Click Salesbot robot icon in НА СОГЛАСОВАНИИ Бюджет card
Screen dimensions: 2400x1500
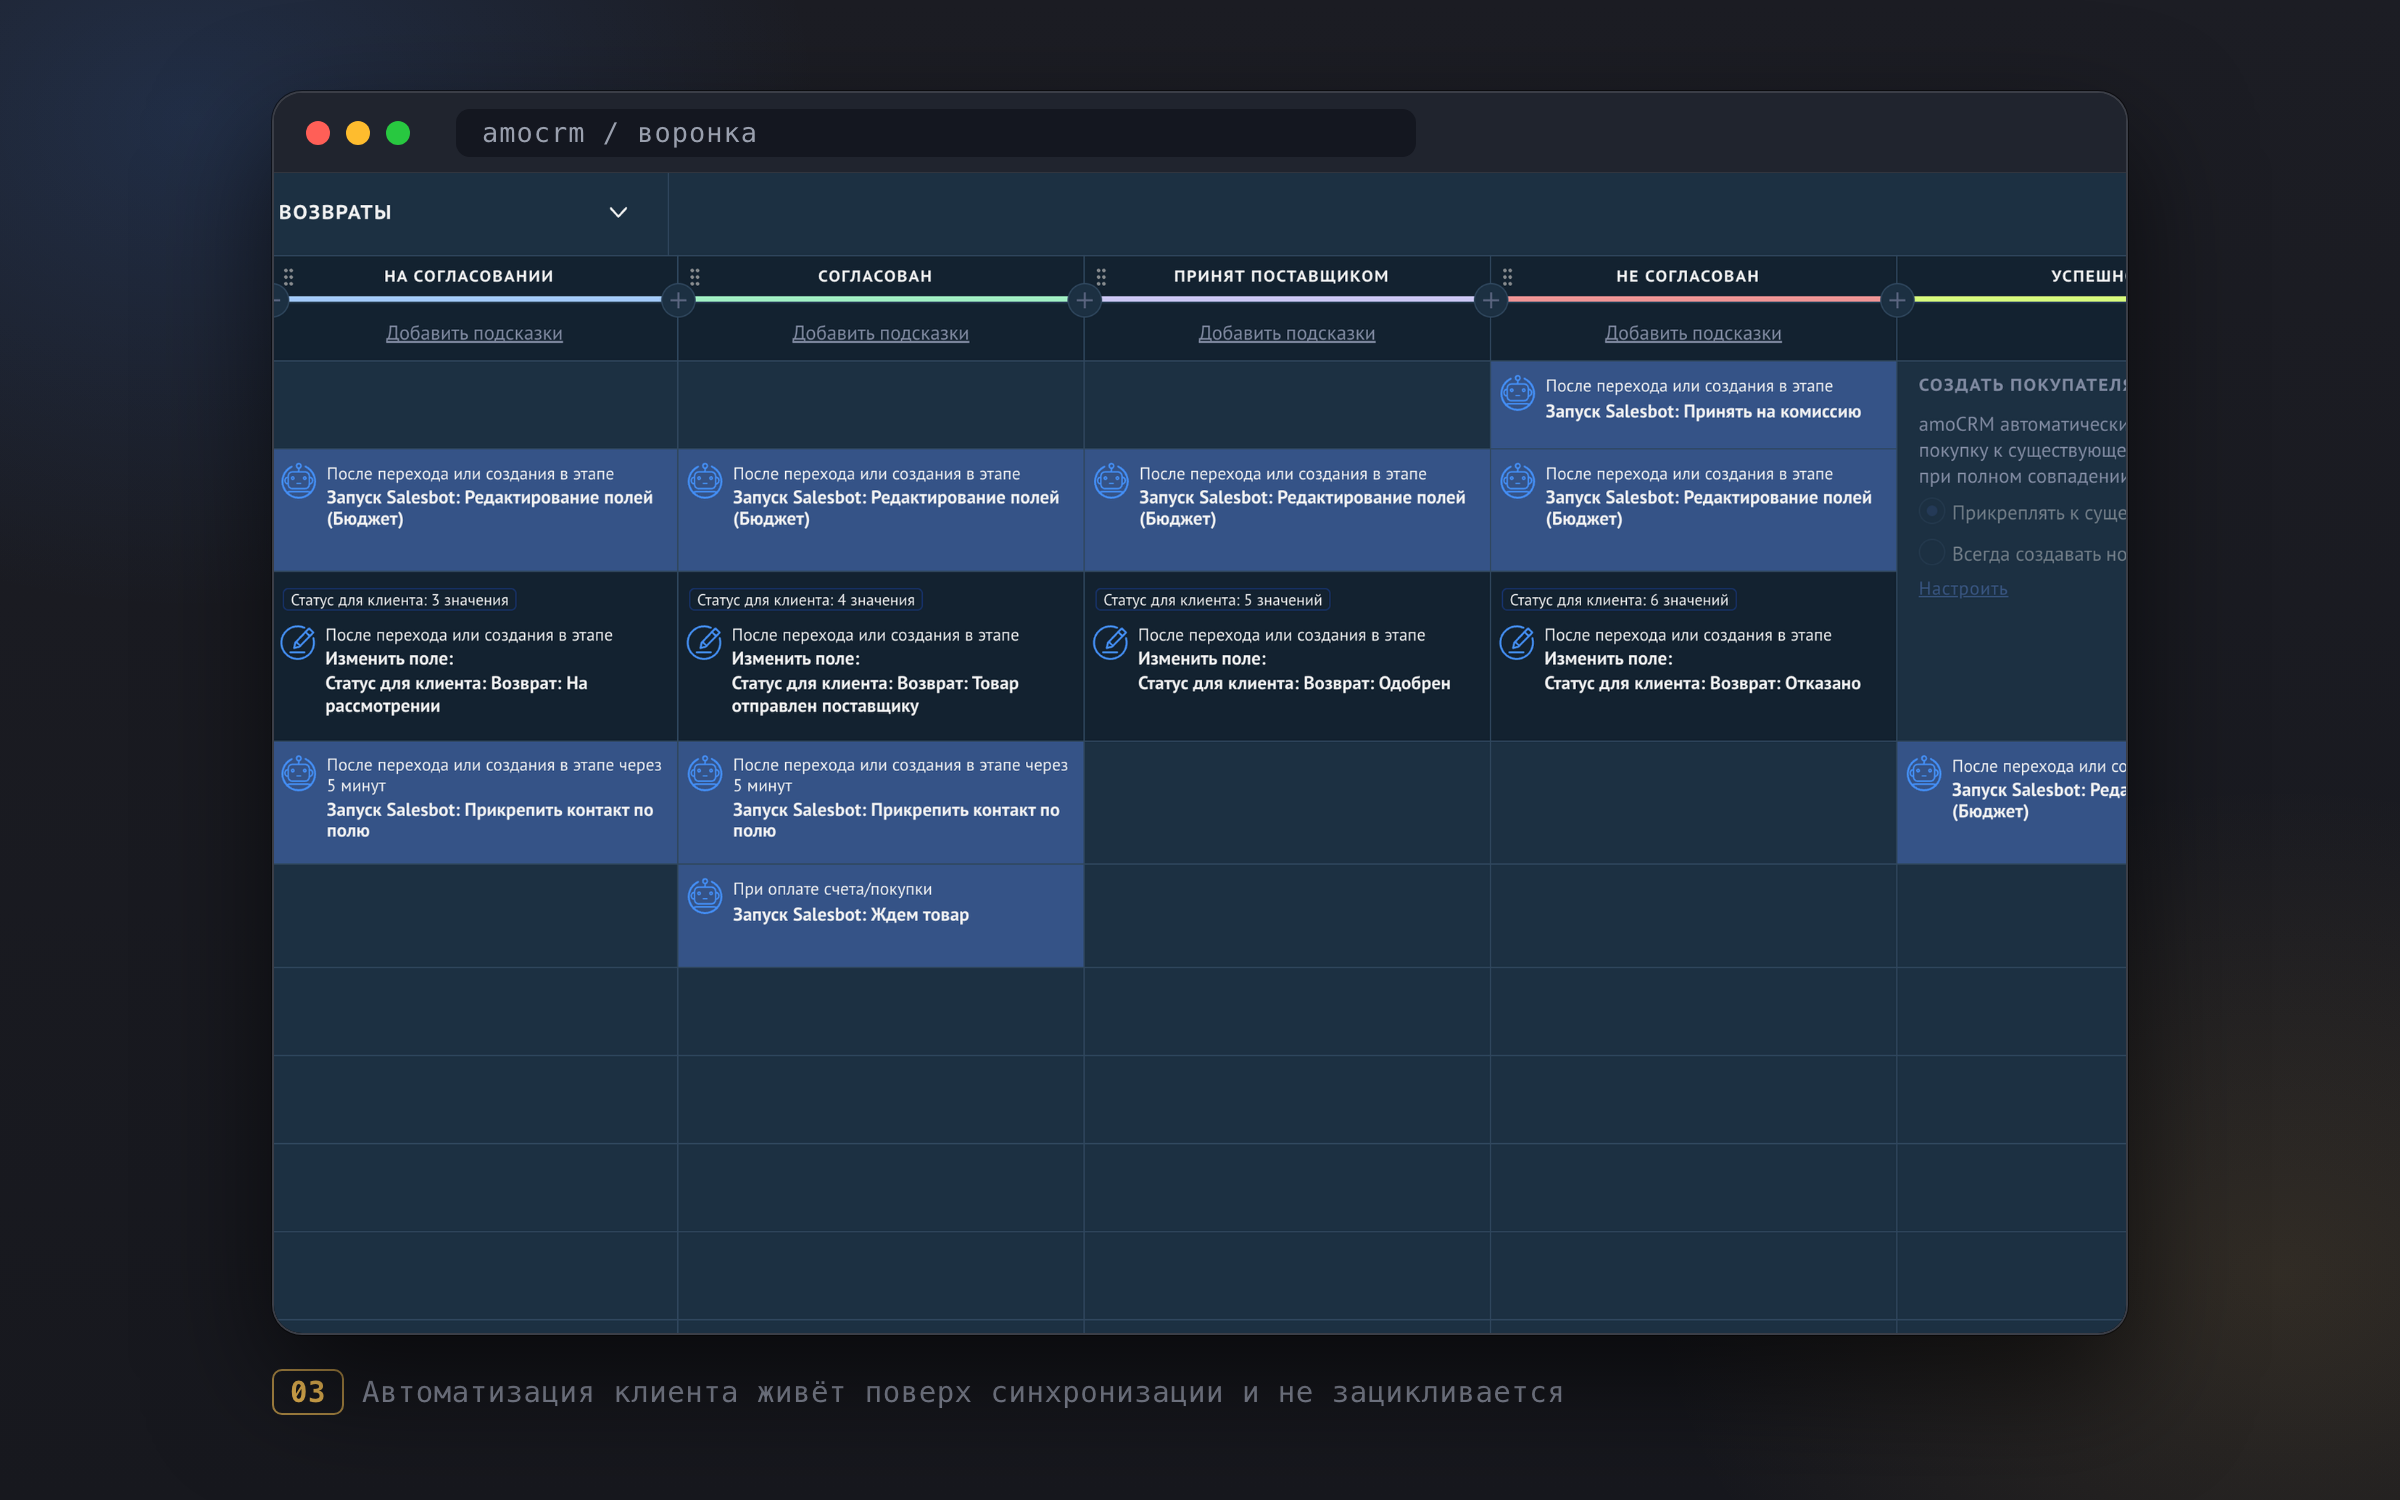point(298,481)
